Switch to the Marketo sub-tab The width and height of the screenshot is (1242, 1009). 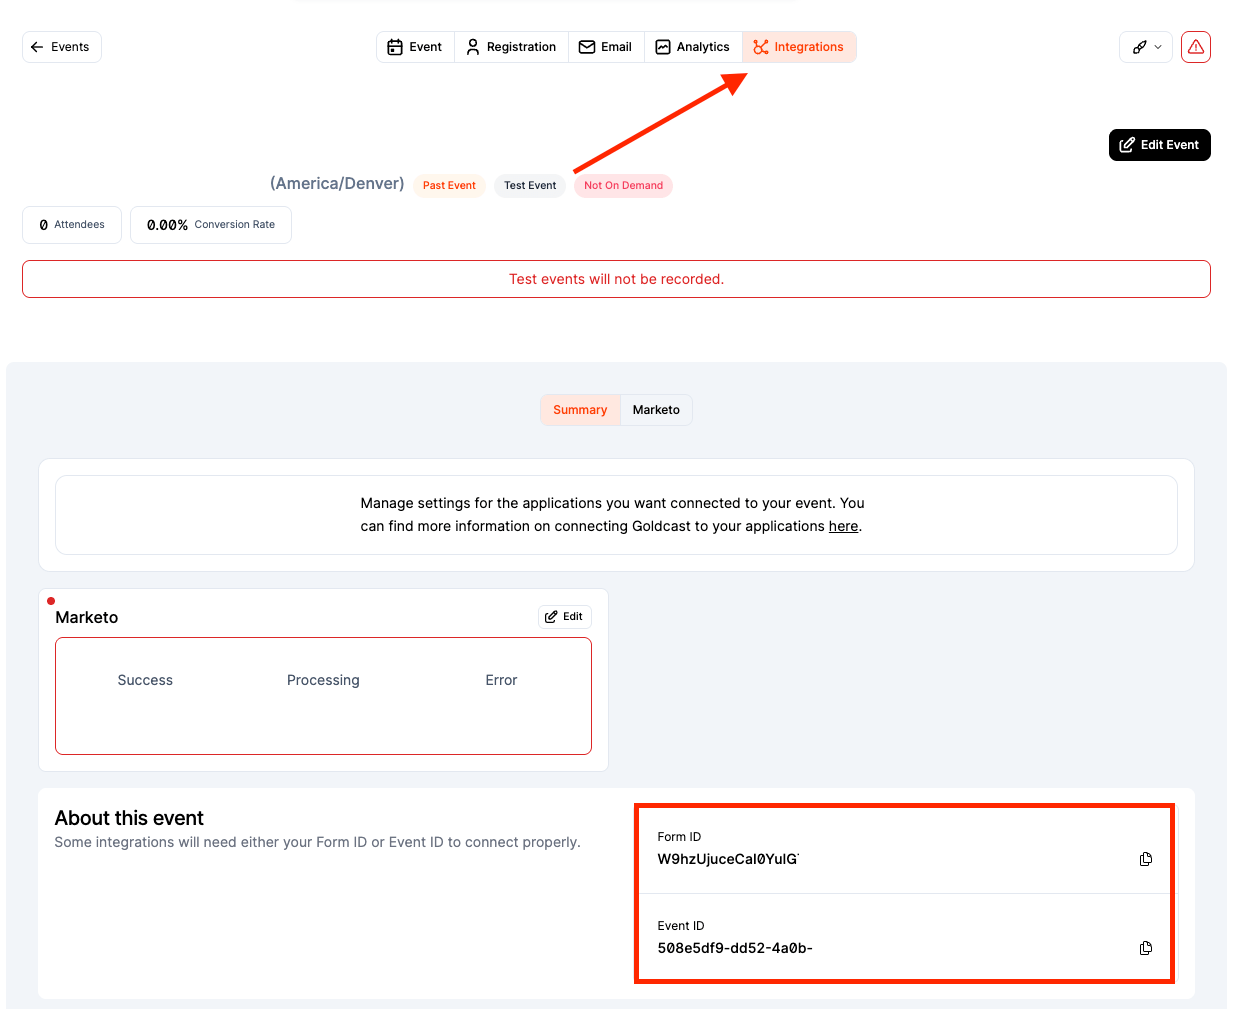tap(656, 410)
